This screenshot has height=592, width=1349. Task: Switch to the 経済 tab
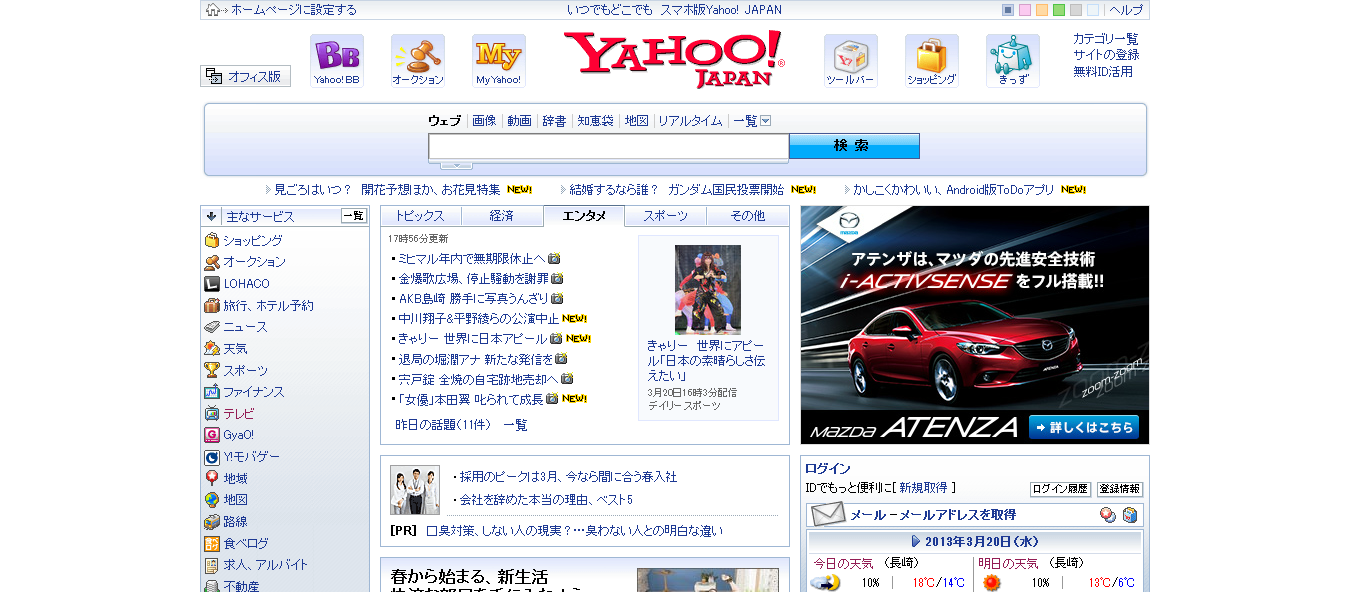[502, 216]
